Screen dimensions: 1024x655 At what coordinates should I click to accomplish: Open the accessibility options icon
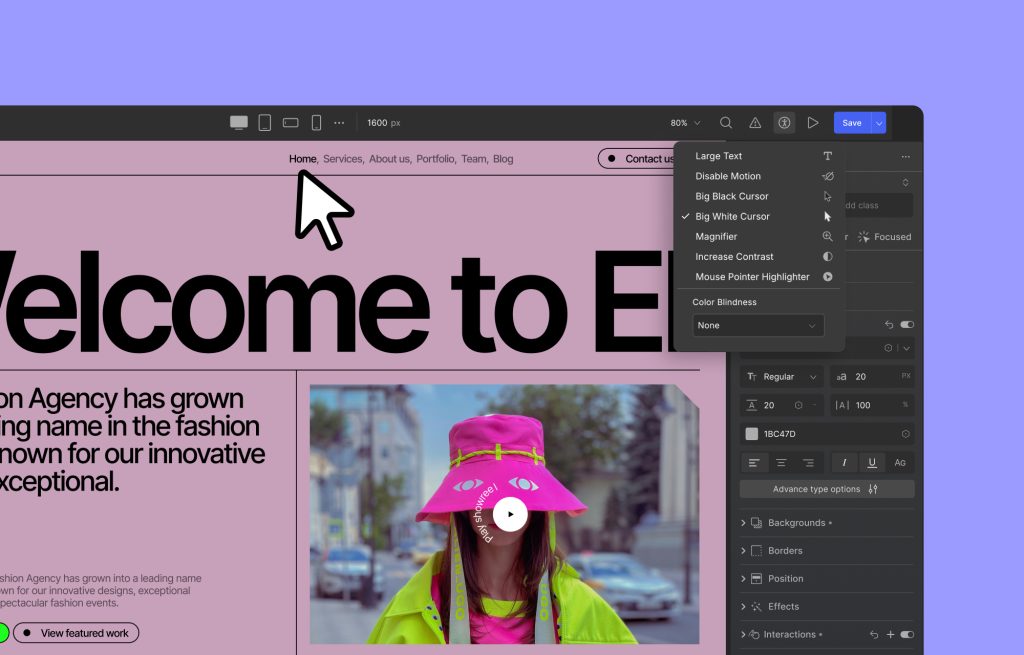pos(785,122)
